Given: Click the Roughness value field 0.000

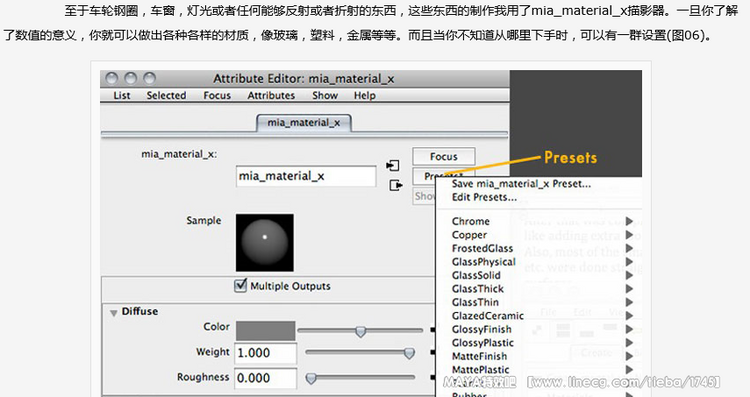Looking at the screenshot, I should 265,378.
